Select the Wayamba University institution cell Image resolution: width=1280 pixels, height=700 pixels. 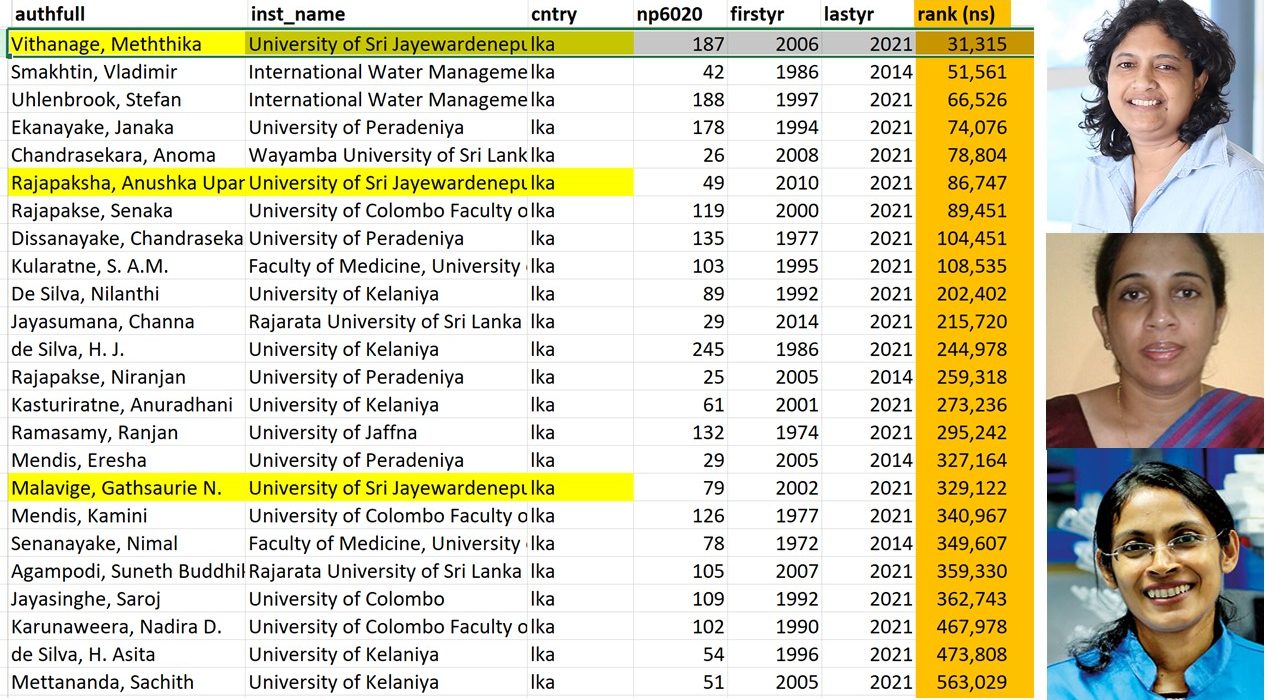(x=386, y=155)
